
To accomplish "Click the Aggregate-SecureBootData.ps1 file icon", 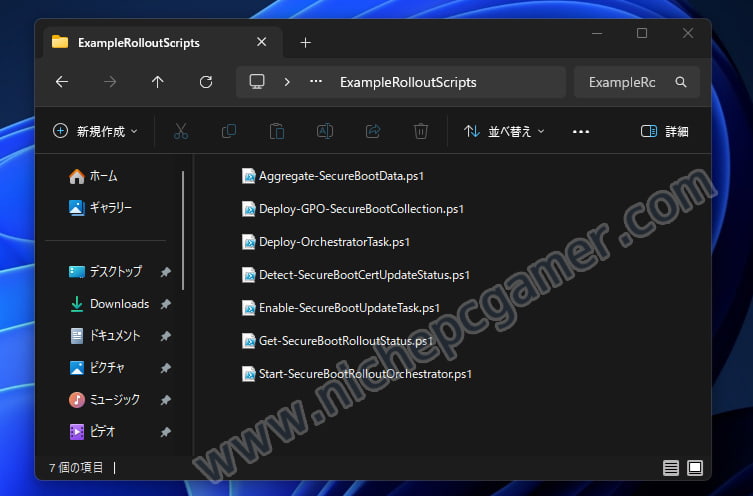I will point(248,176).
